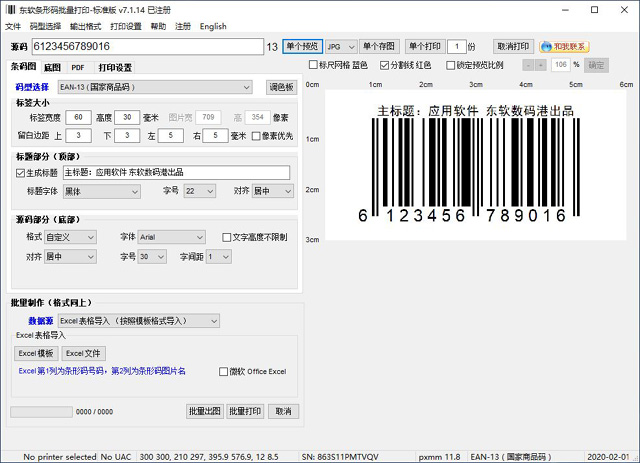
Task: Click the zoom plus button
Action: pos(540,65)
